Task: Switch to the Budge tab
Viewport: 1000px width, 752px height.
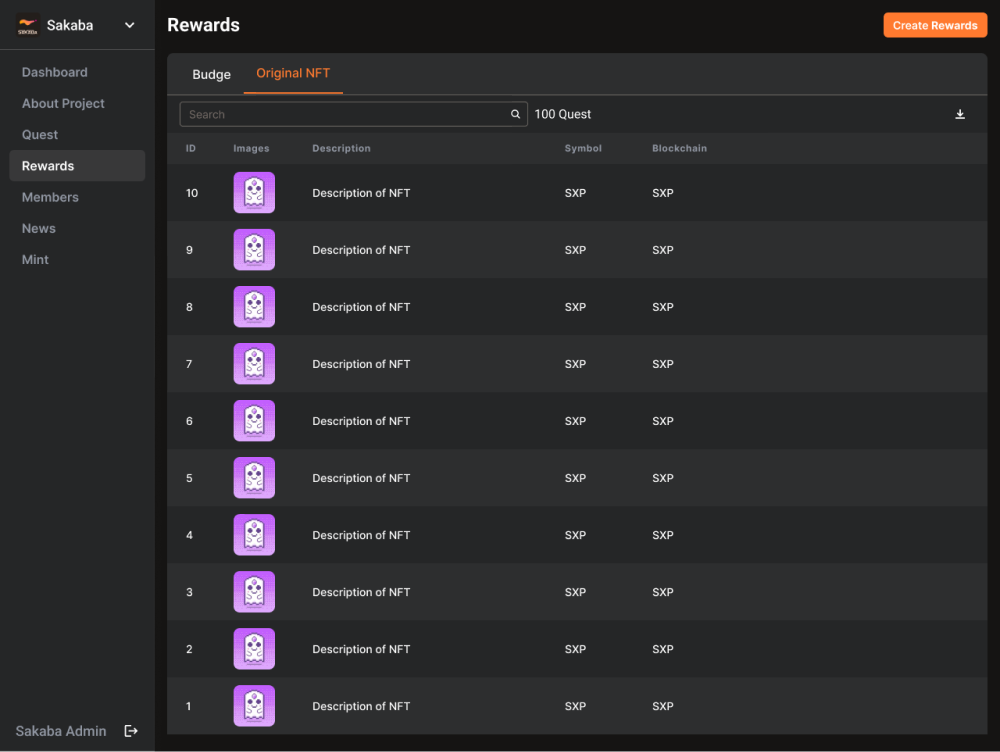Action: tap(211, 74)
